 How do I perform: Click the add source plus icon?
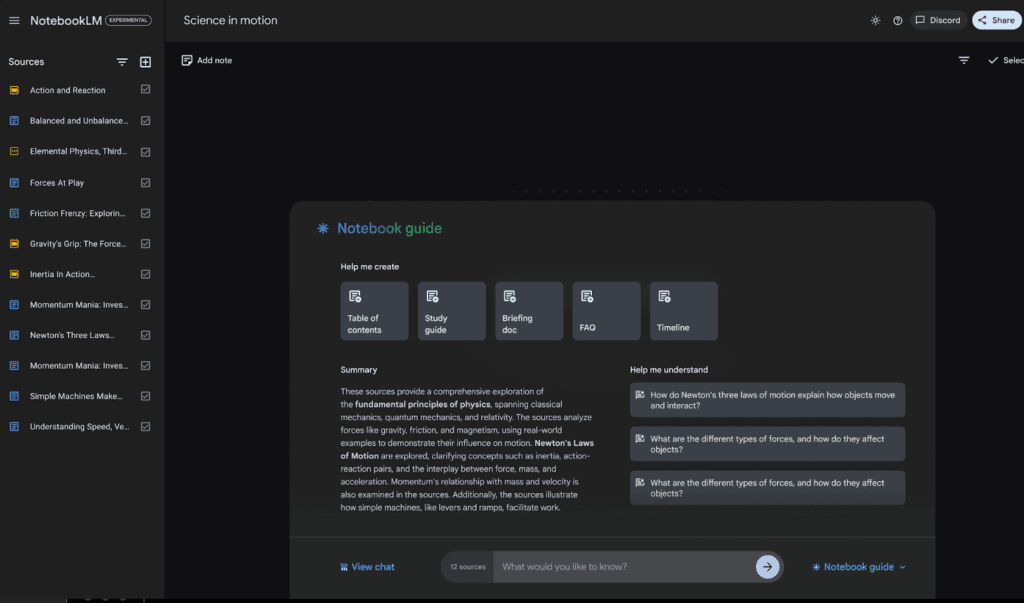pos(146,62)
